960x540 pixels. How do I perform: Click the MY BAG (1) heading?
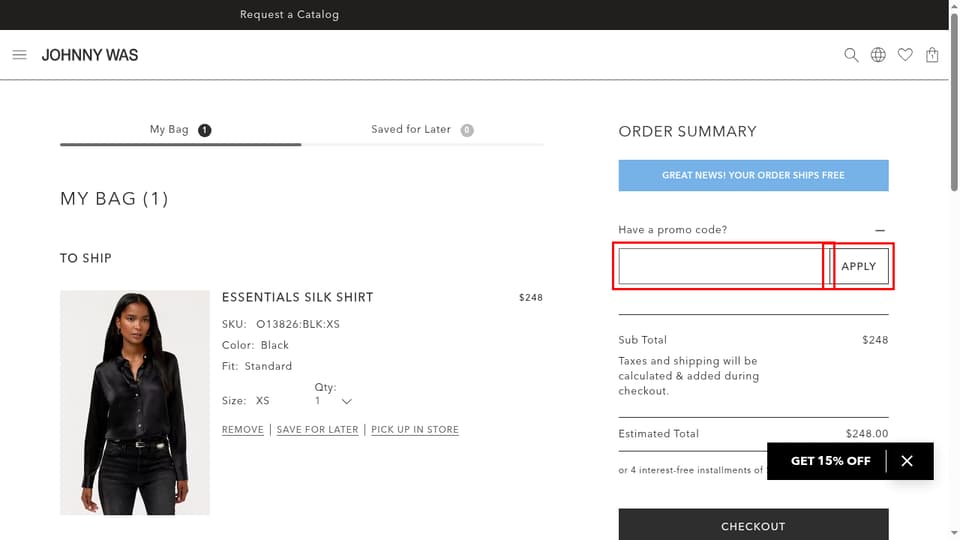click(114, 199)
